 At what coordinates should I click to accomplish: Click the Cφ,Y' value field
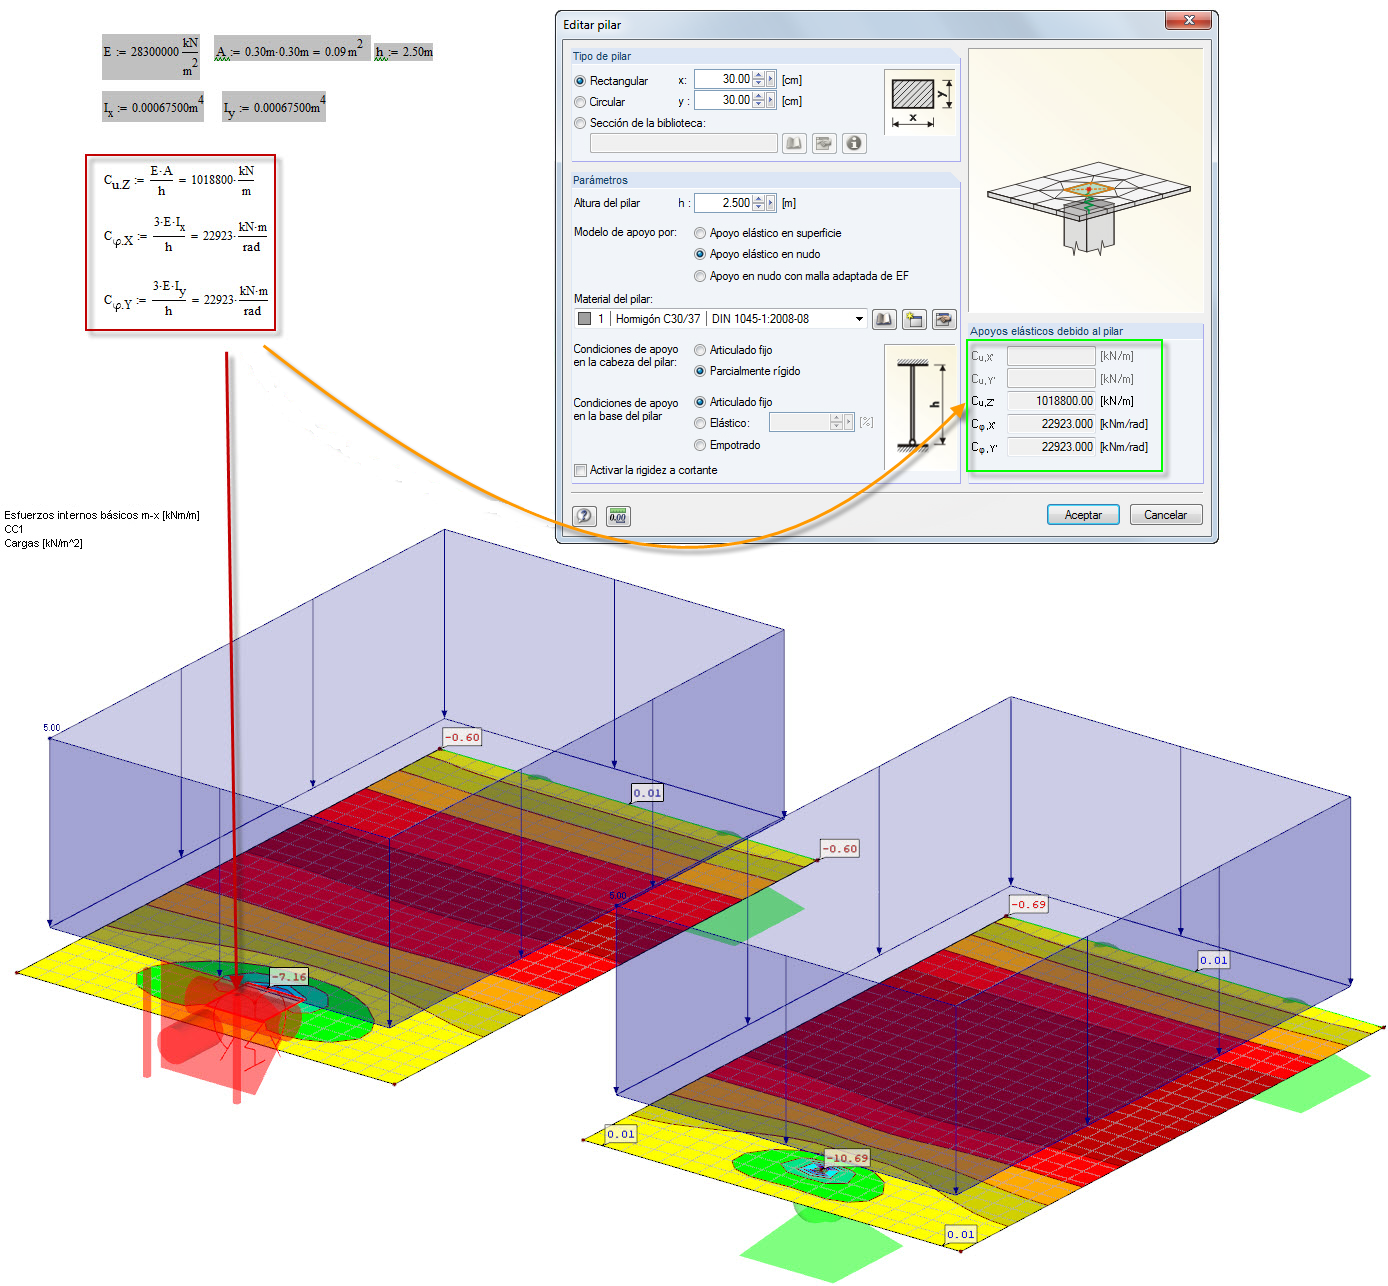(1051, 447)
